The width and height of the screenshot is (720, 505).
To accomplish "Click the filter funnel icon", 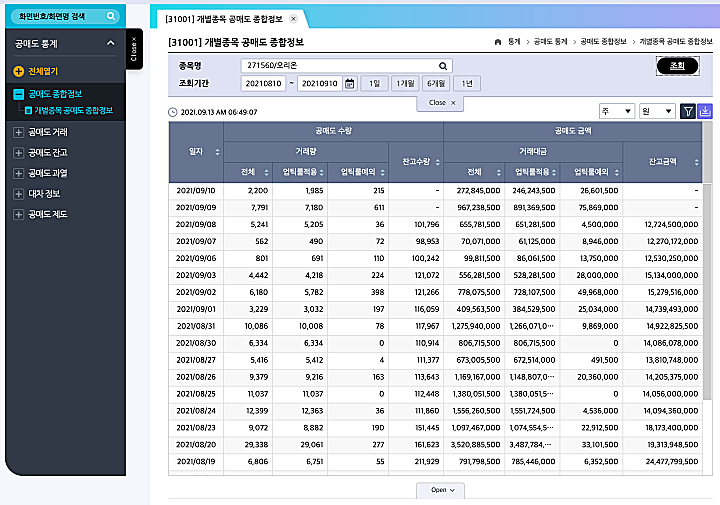I will coord(687,111).
